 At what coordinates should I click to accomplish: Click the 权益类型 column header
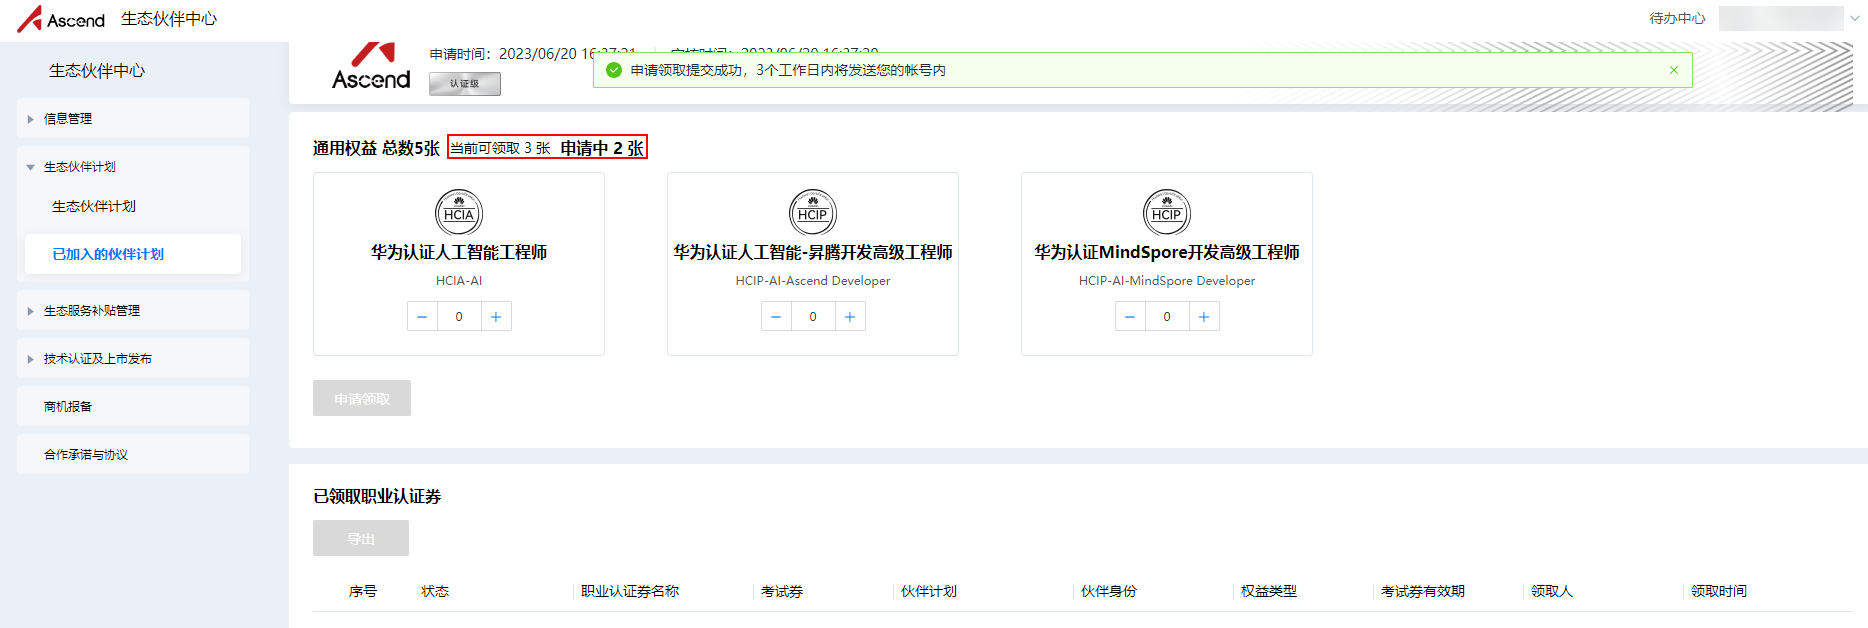pos(1269,591)
